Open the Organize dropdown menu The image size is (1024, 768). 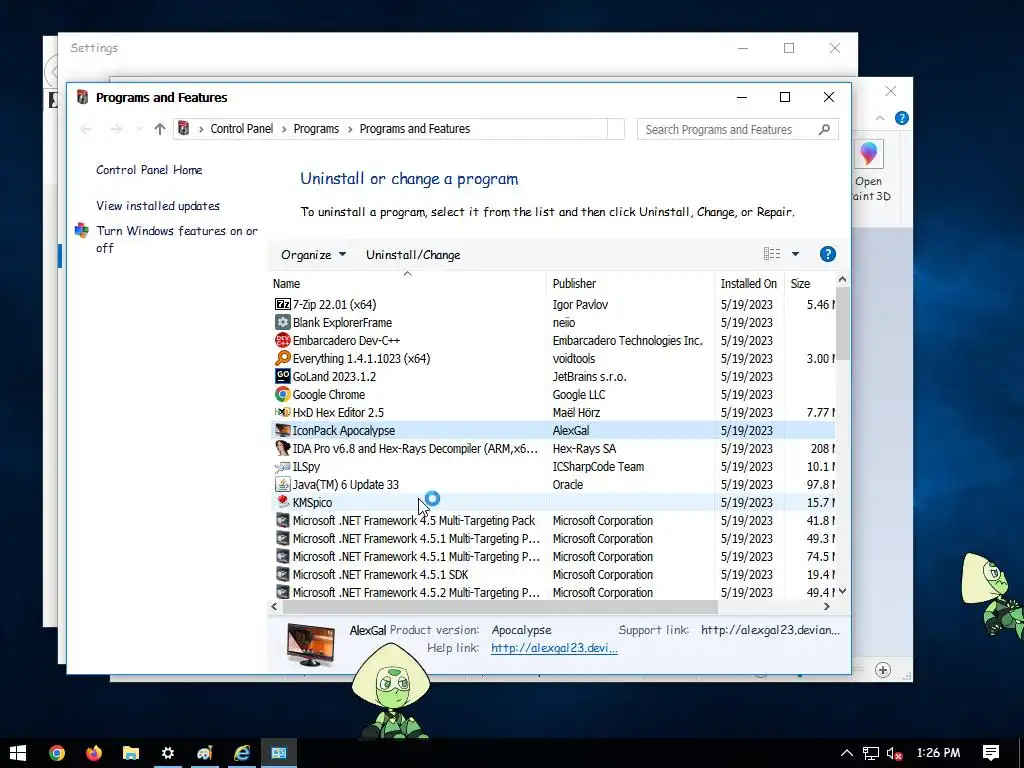point(313,255)
